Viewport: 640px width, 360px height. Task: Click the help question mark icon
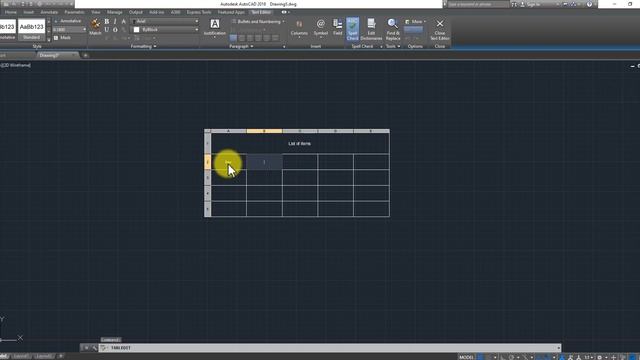[589, 4]
